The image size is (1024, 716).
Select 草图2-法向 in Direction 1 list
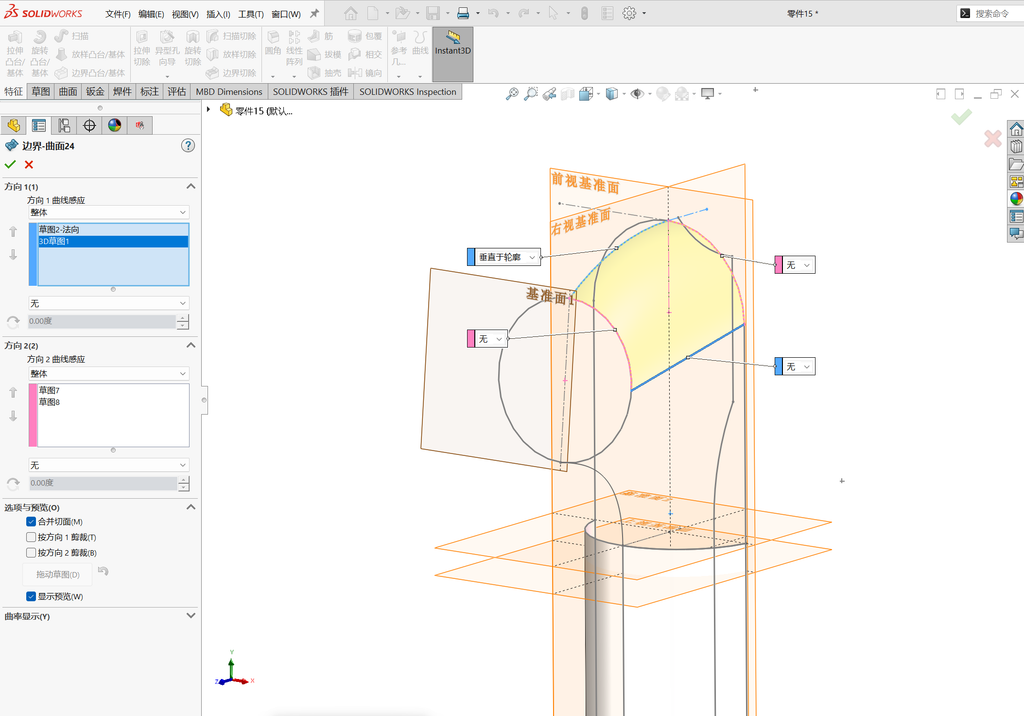tap(113, 229)
